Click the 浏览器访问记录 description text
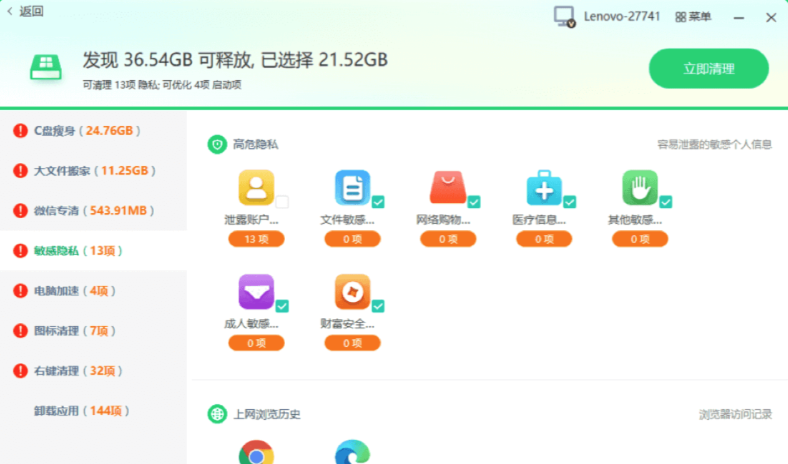This screenshot has height=464, width=788. [735, 414]
